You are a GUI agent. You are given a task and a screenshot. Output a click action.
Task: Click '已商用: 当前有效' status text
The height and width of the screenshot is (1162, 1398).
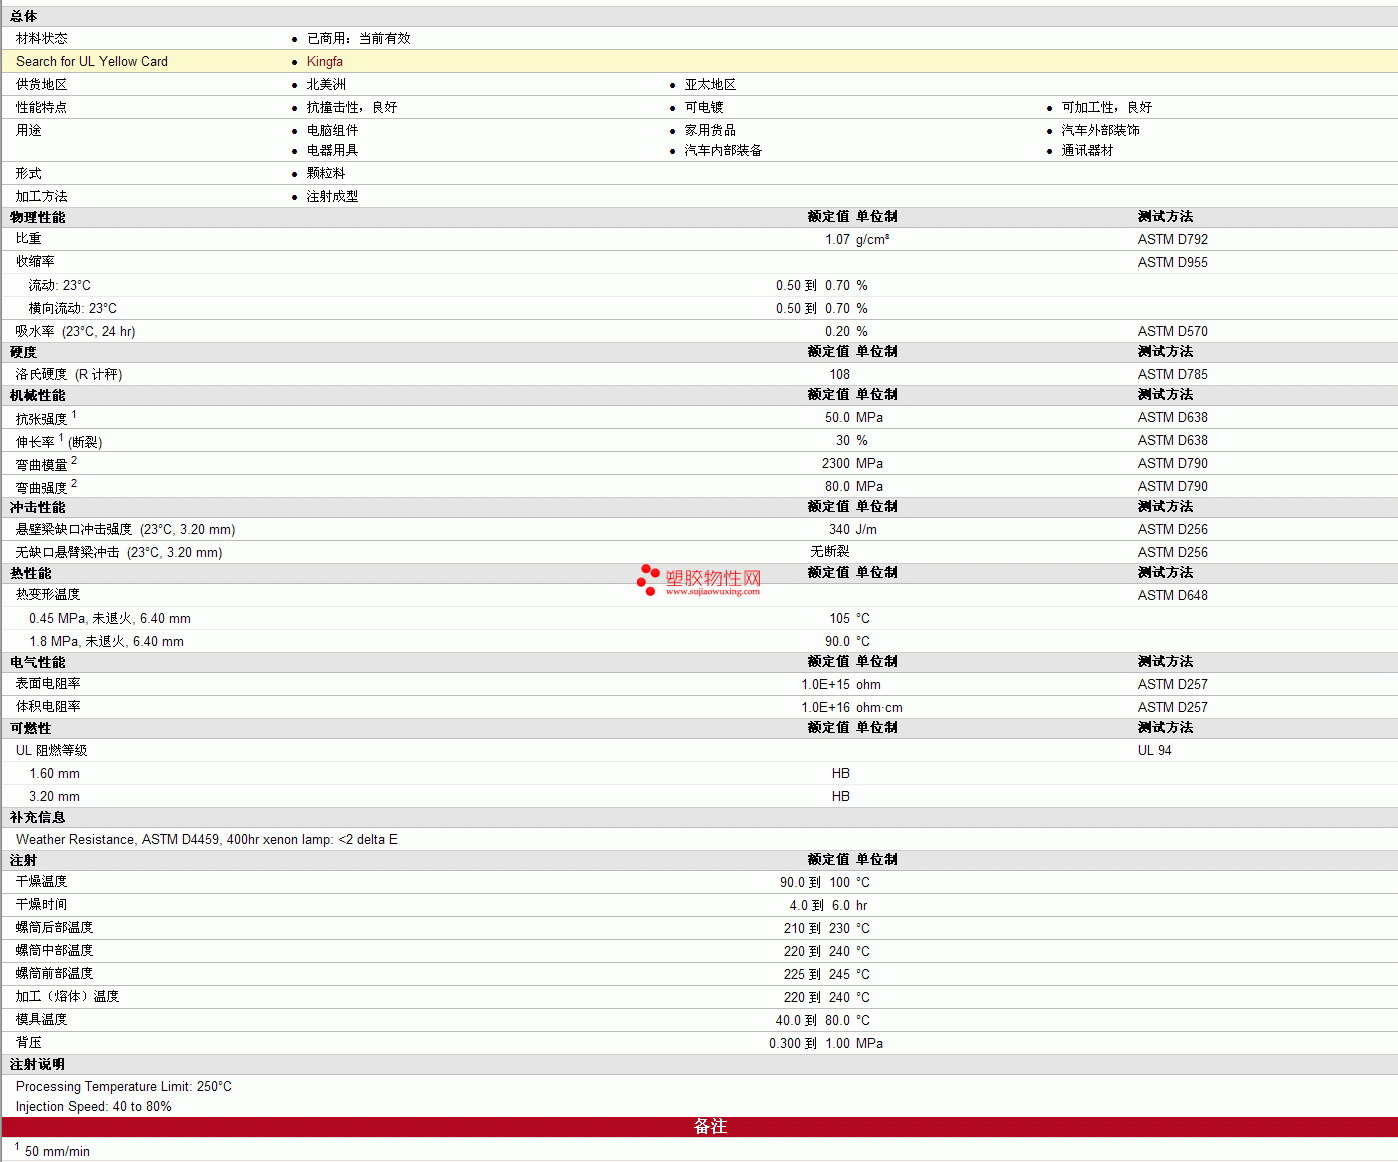click(358, 38)
